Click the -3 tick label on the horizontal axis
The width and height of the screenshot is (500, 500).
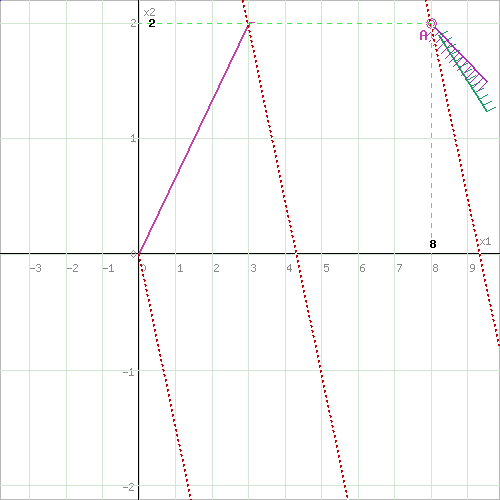coord(36,268)
